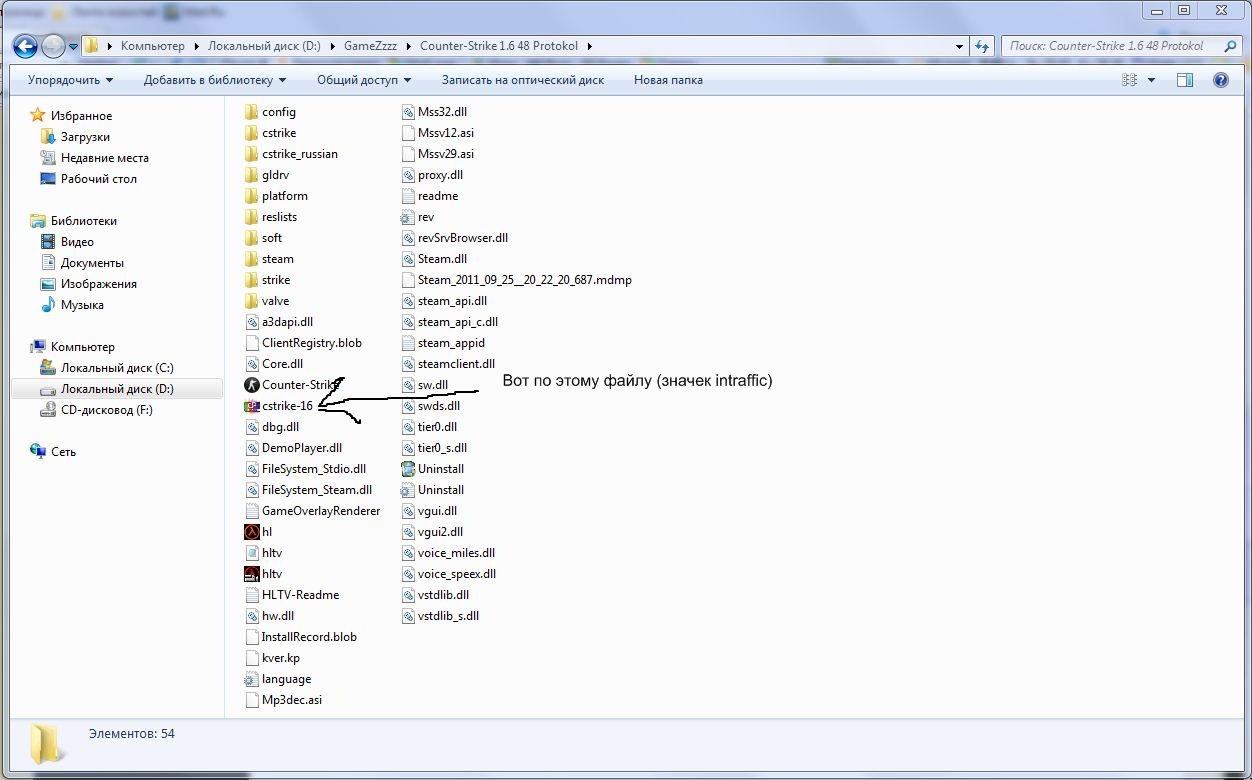Open Добавить в библиотеку dropdown
This screenshot has width=1252, height=780.
tap(214, 80)
